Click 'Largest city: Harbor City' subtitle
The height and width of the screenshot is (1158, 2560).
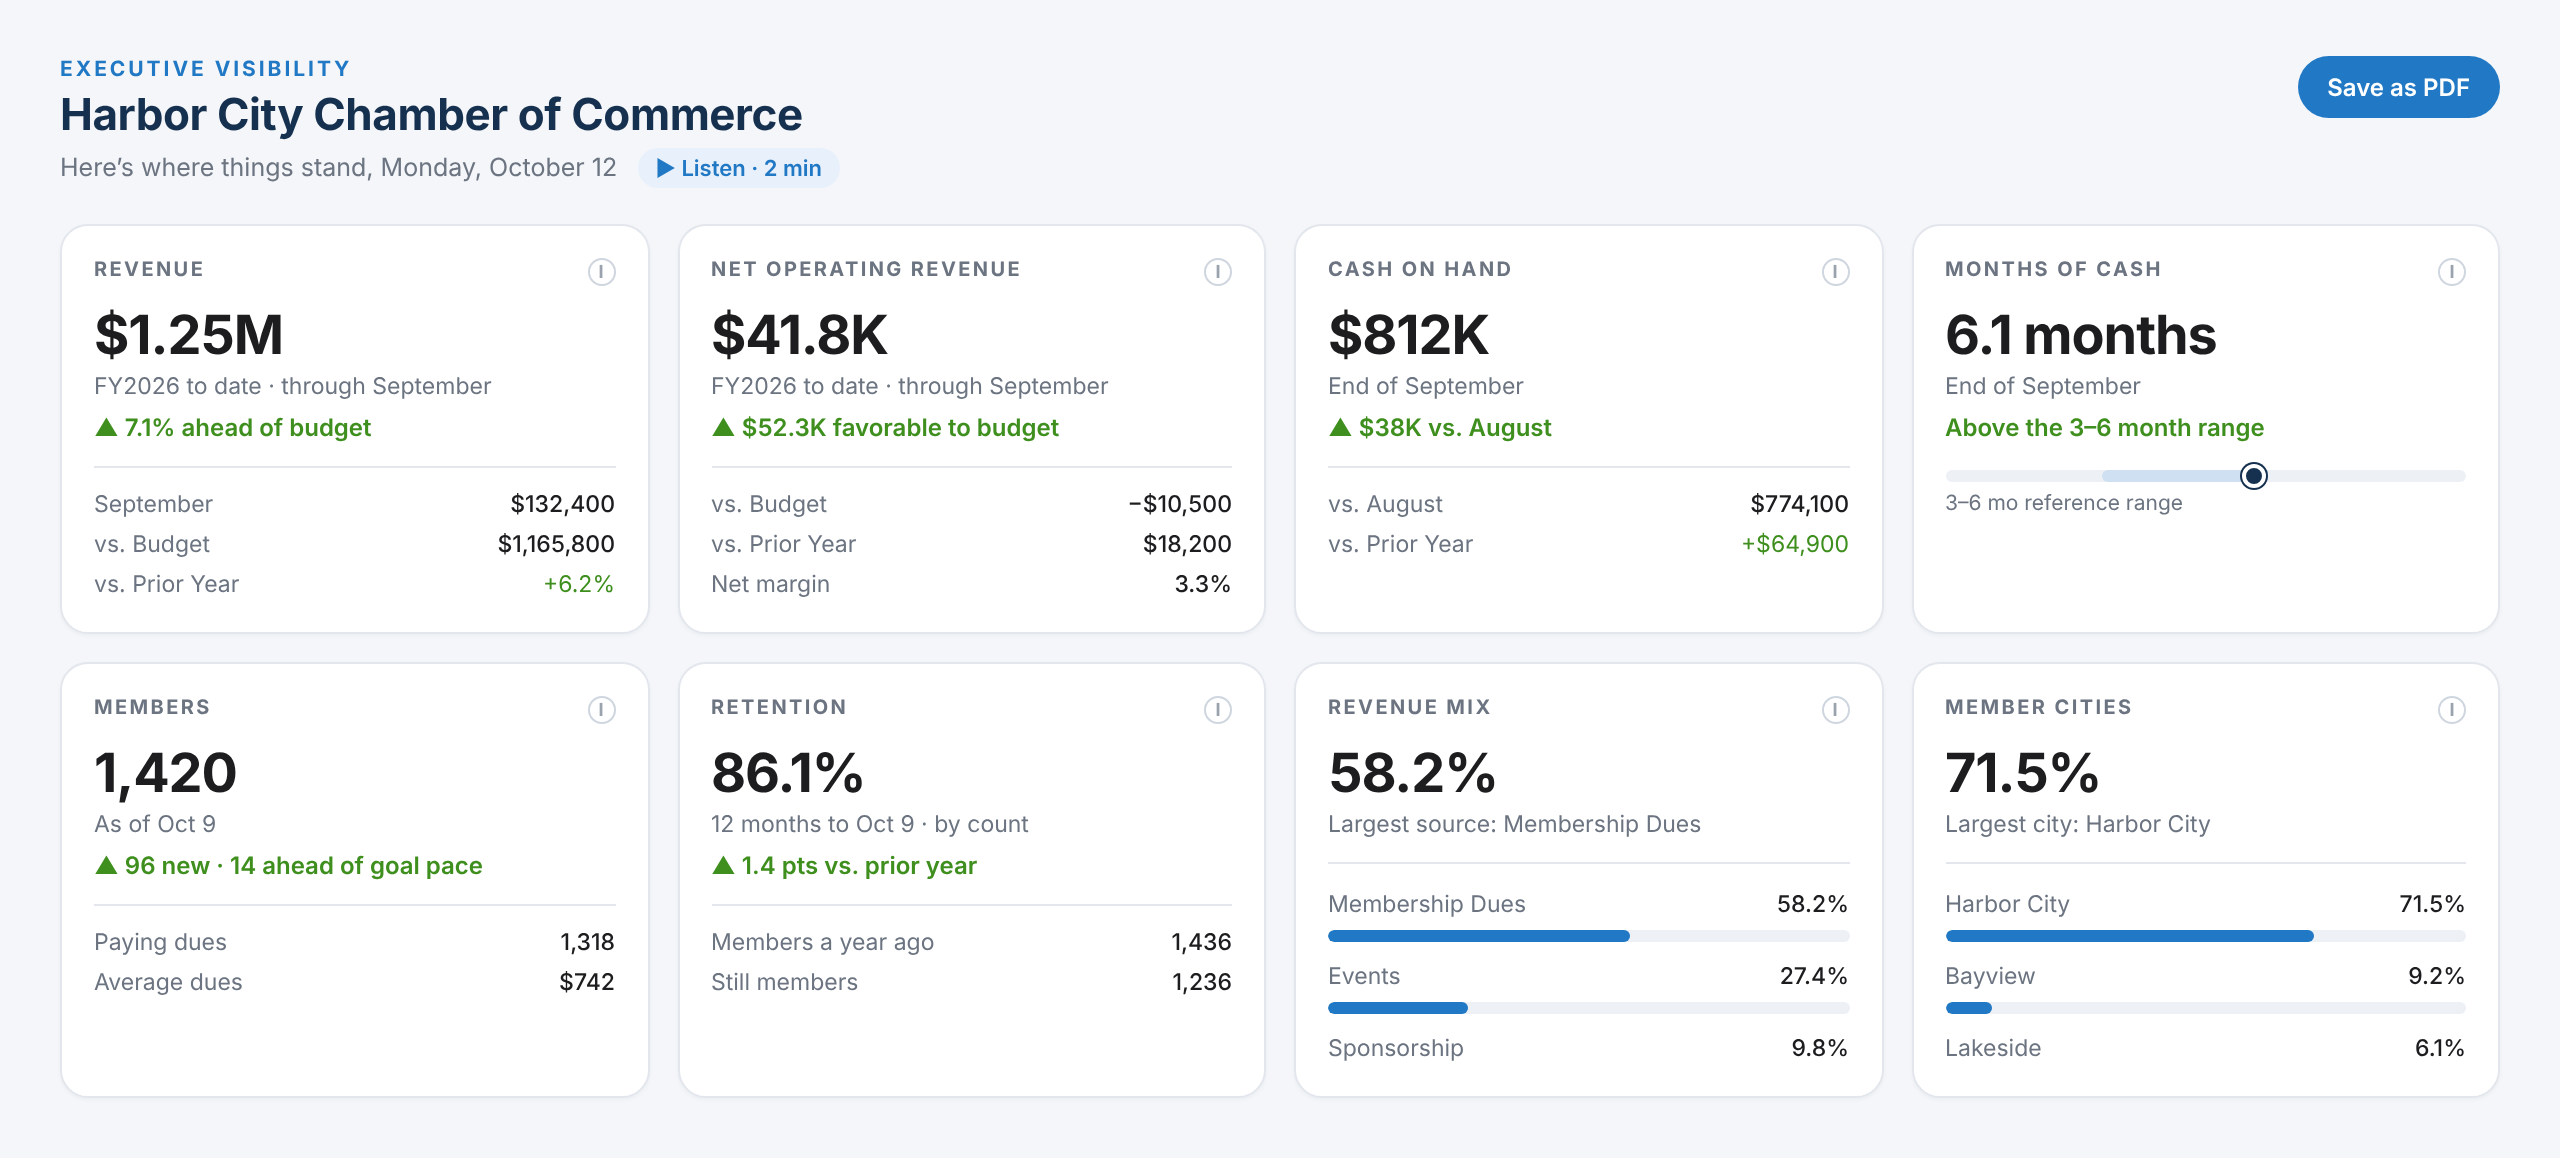pos(2077,824)
